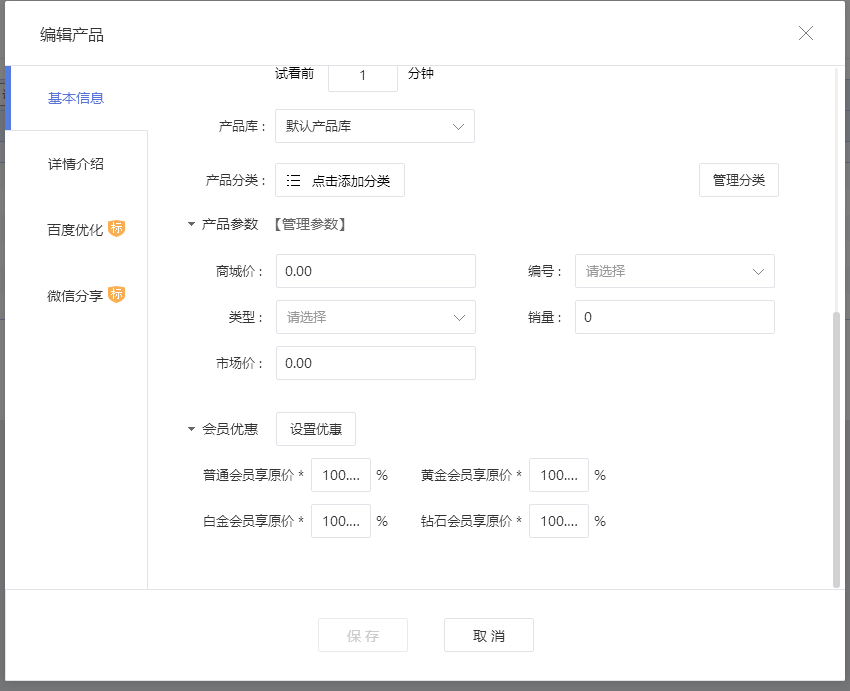Open the 类型 dropdown
Screen dimensions: 850x691
tap(376, 317)
